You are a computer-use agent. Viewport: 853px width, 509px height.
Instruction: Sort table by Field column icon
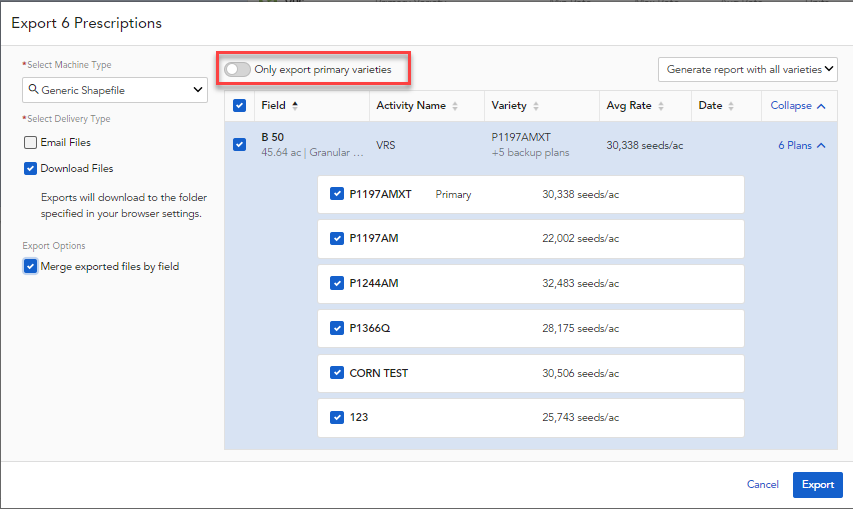pyautogui.click(x=295, y=106)
